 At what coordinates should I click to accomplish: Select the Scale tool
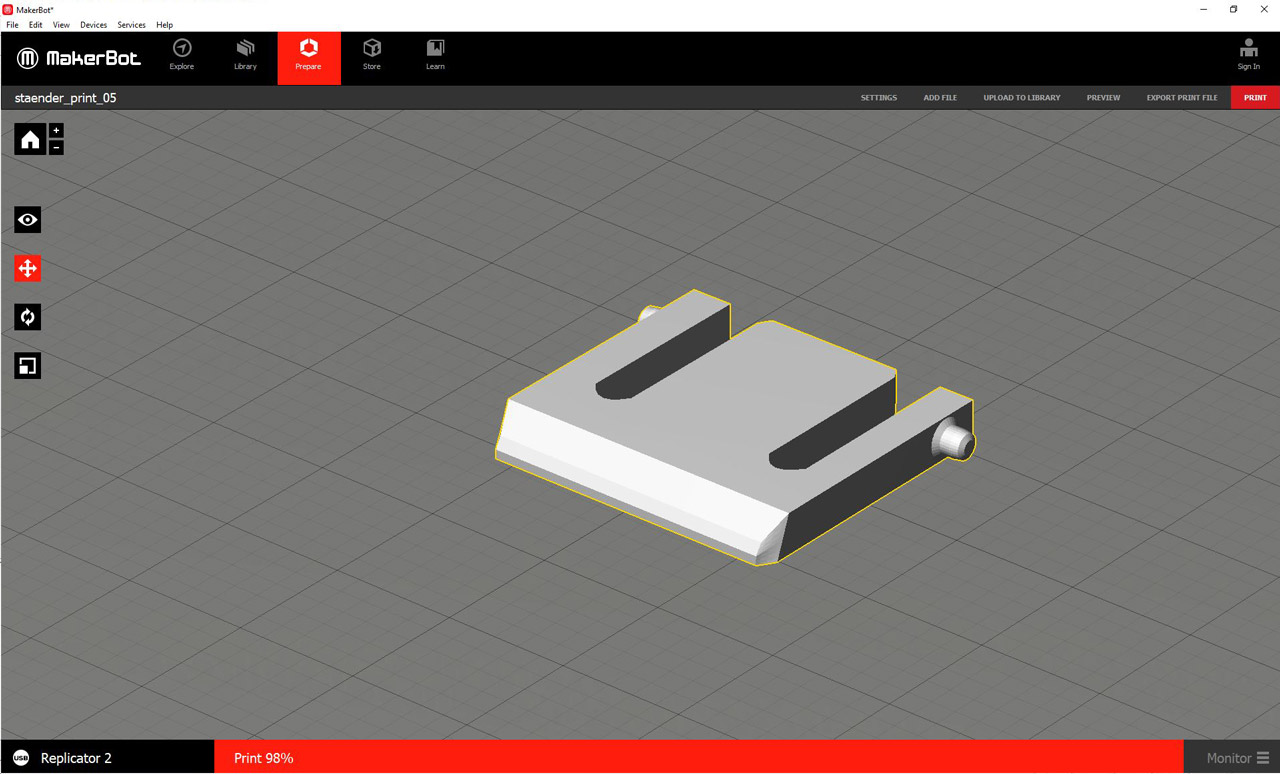point(28,366)
